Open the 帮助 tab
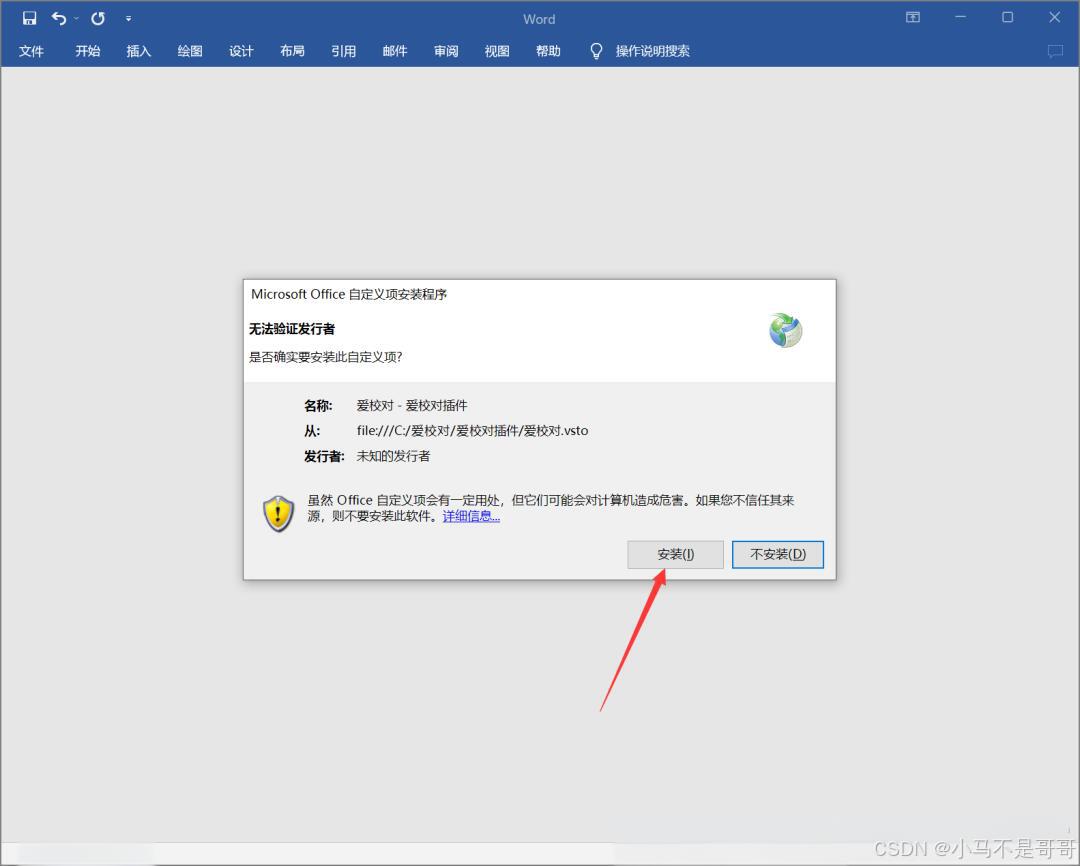1080x866 pixels. pyautogui.click(x=548, y=51)
